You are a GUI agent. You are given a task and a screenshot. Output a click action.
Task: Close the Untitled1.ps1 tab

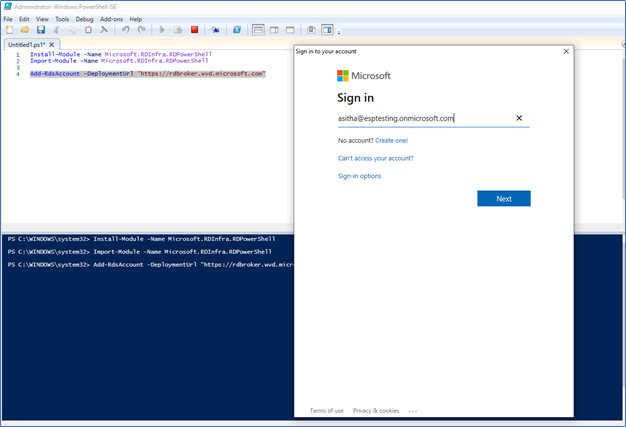tap(52, 45)
